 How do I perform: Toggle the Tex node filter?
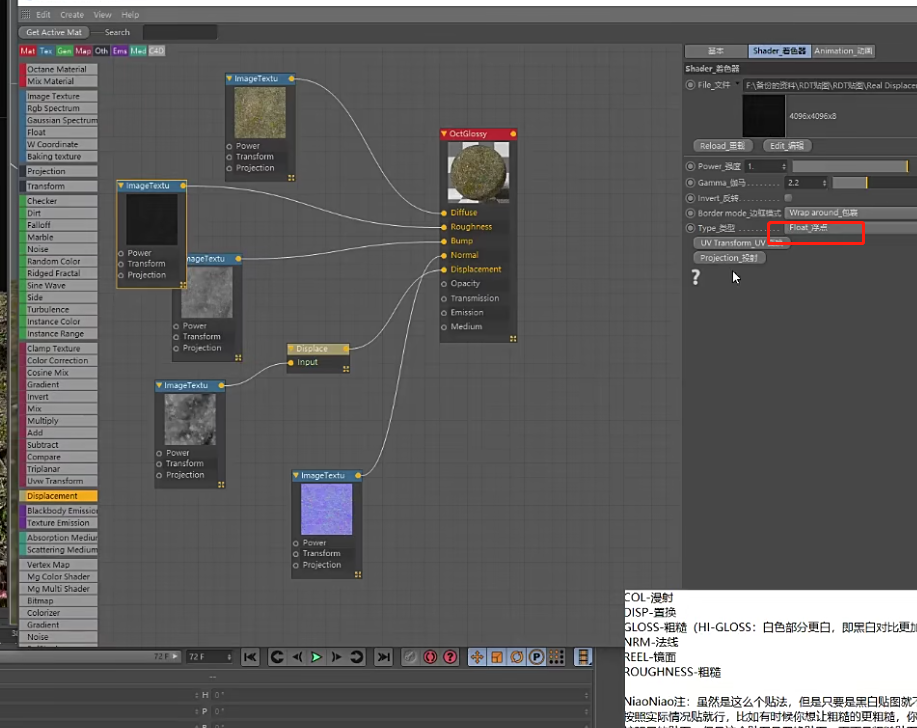[x=46, y=51]
